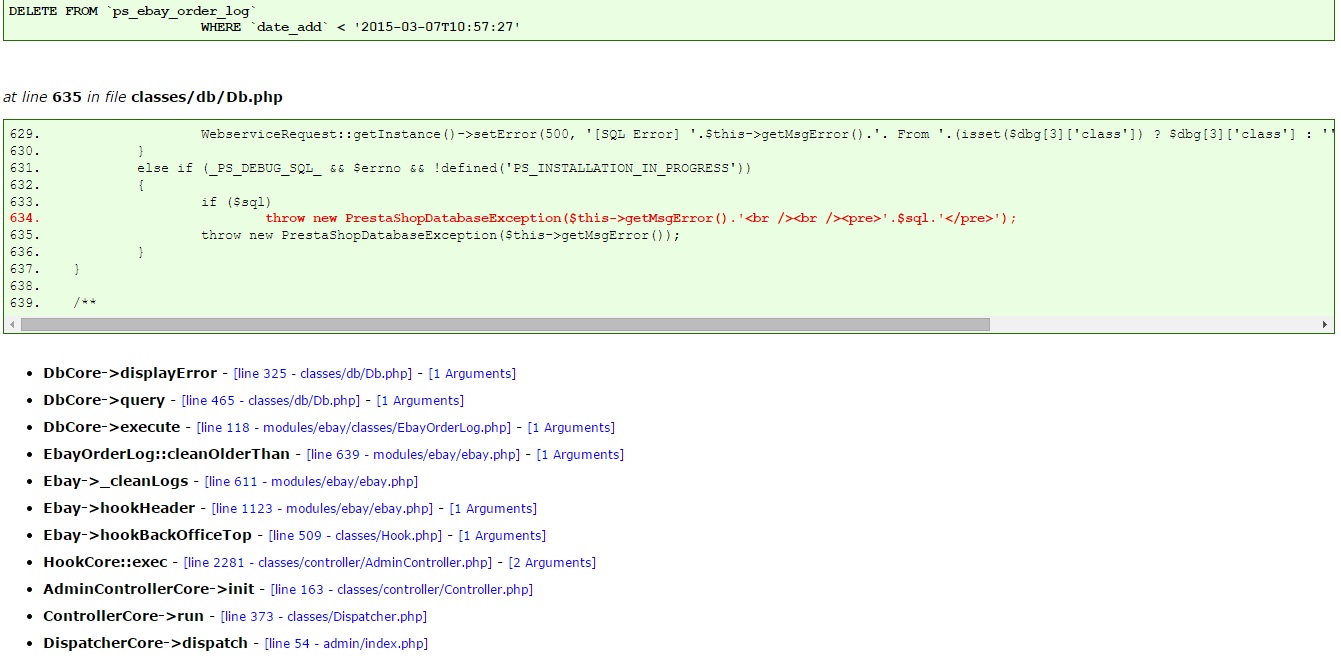Click the 'classes/db/Db.php' file name heading
The width and height of the screenshot is (1341, 665).
(x=207, y=97)
